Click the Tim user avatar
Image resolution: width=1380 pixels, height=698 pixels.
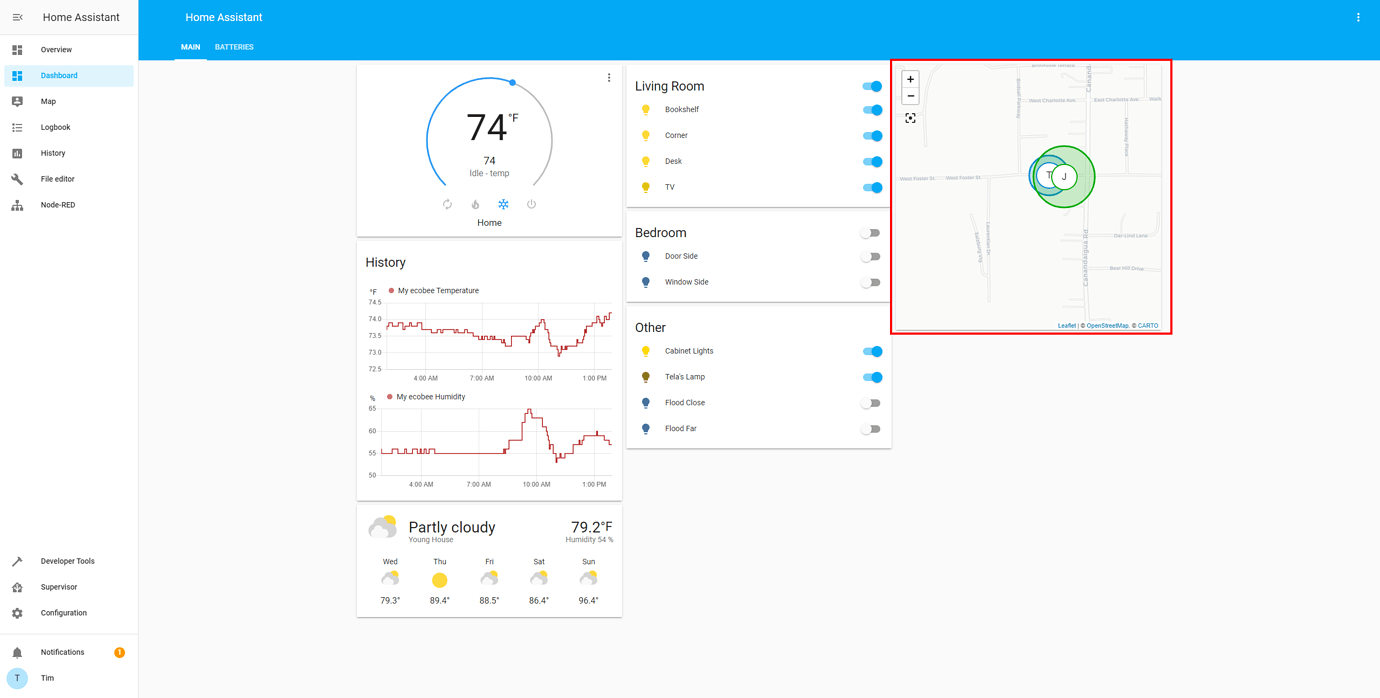pyautogui.click(x=17, y=678)
